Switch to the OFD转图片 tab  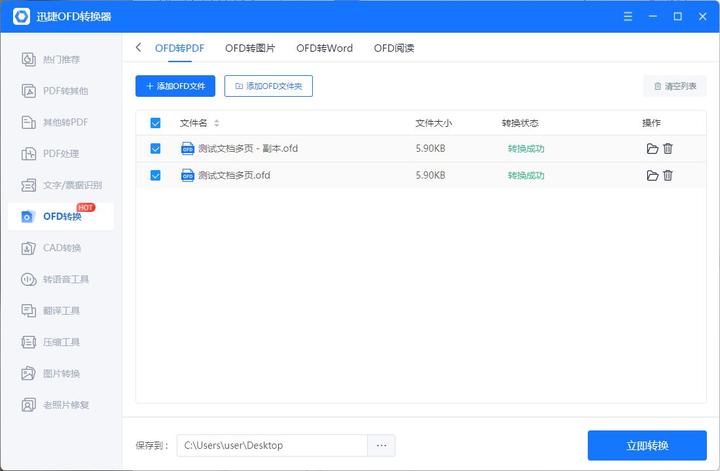pos(250,48)
